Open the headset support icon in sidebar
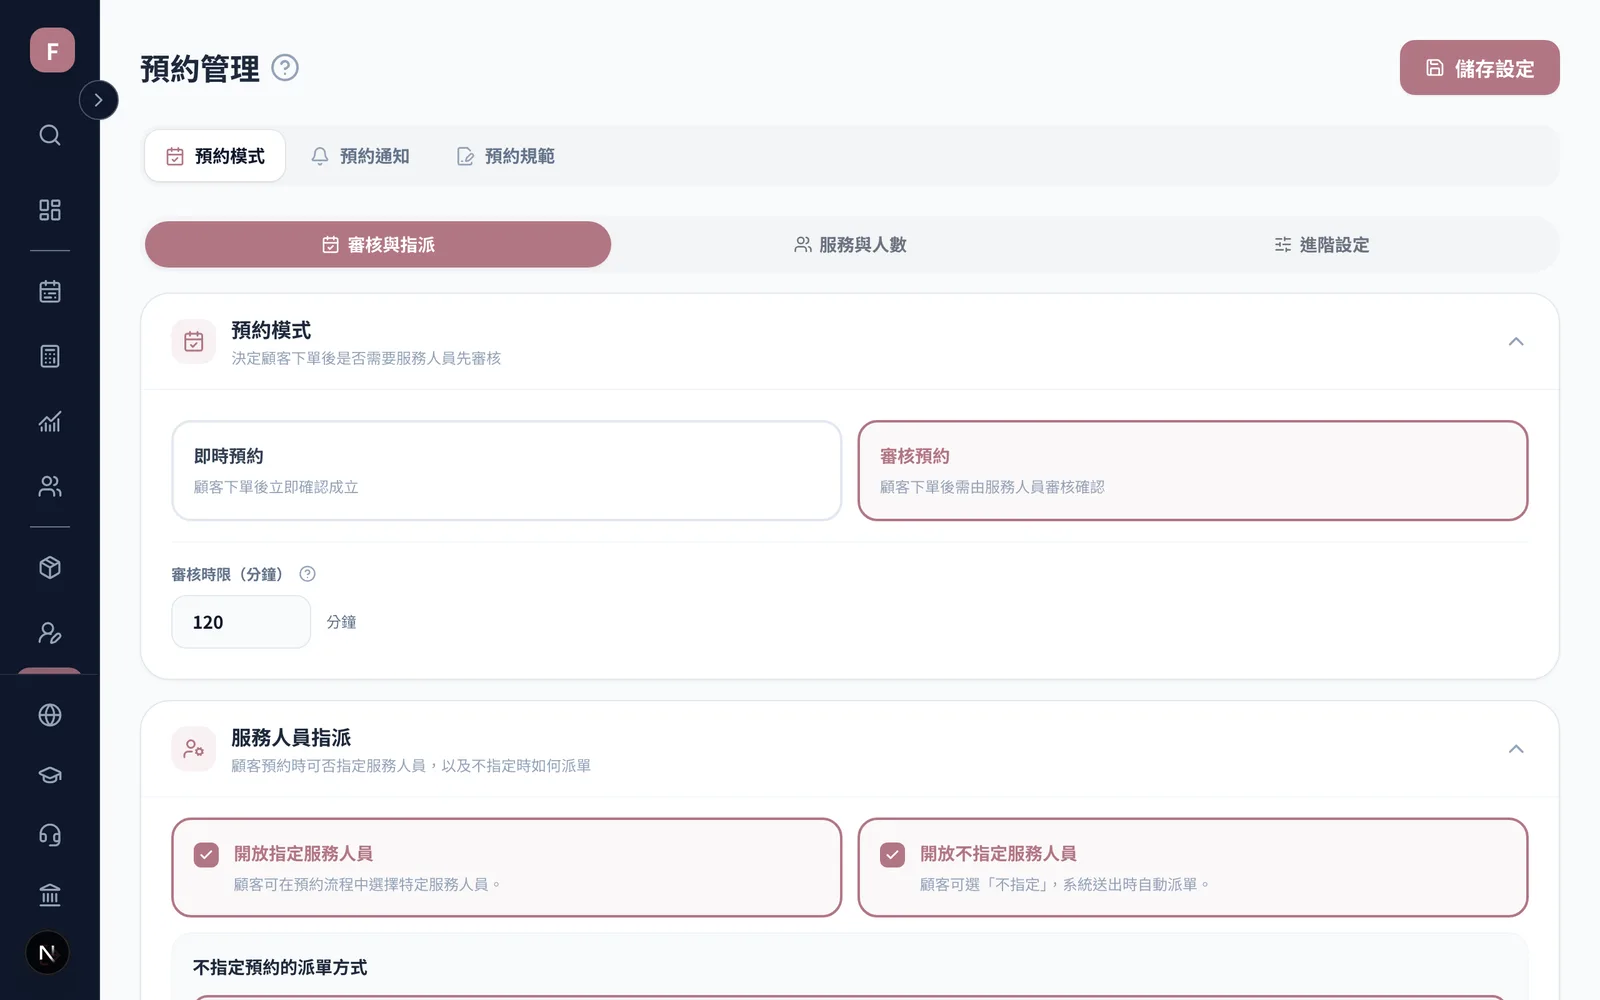 click(x=50, y=835)
